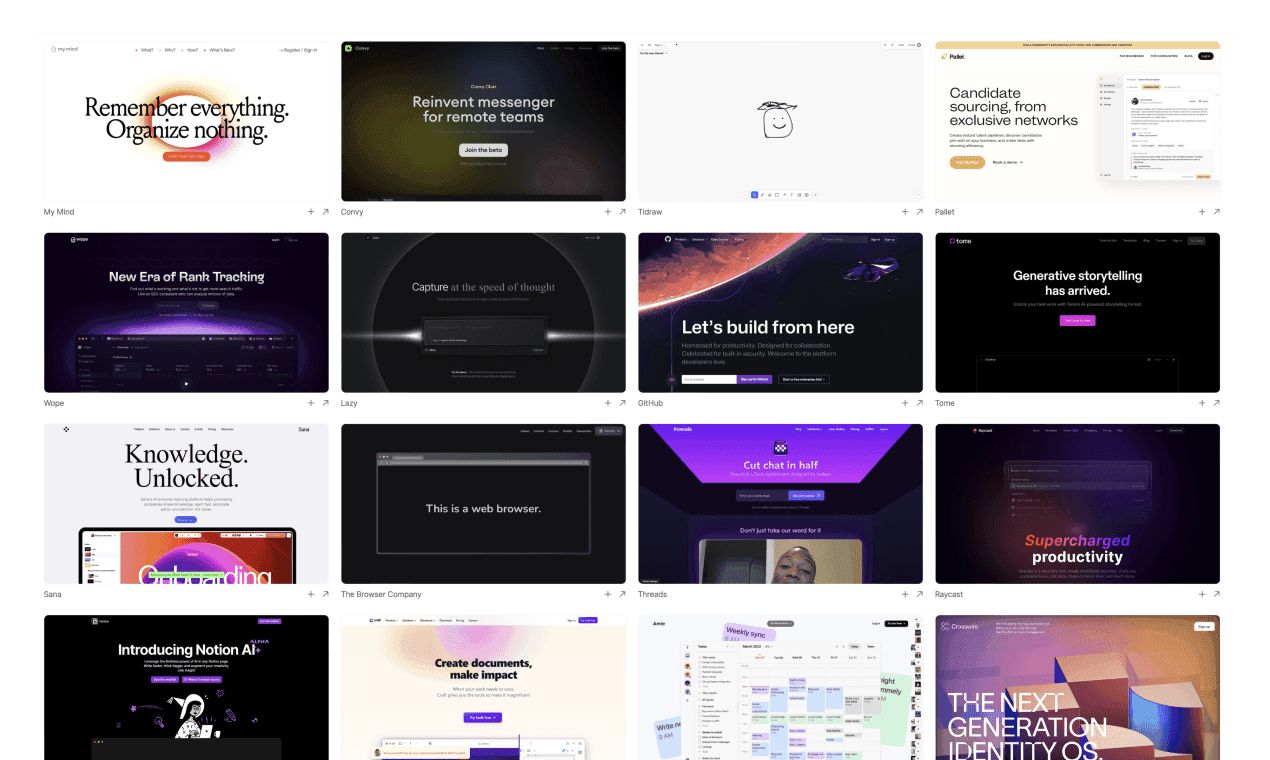Viewport: 1270px width, 760px height.
Task: Visit Threads with the arrow icon
Action: [x=919, y=594]
